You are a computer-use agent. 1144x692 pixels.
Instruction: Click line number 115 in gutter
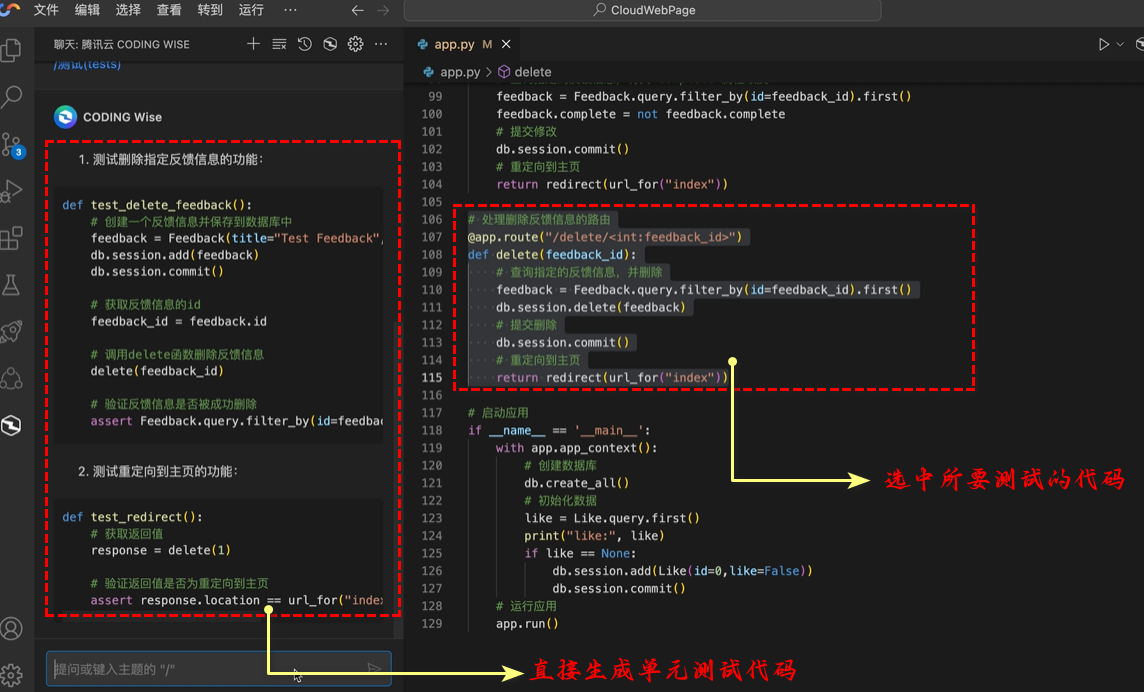[432, 377]
